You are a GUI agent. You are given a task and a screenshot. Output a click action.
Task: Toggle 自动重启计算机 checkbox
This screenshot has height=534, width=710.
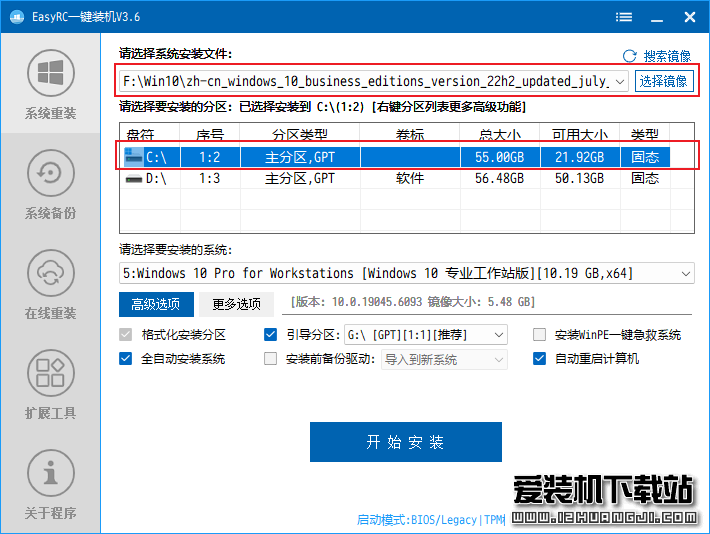(539, 359)
